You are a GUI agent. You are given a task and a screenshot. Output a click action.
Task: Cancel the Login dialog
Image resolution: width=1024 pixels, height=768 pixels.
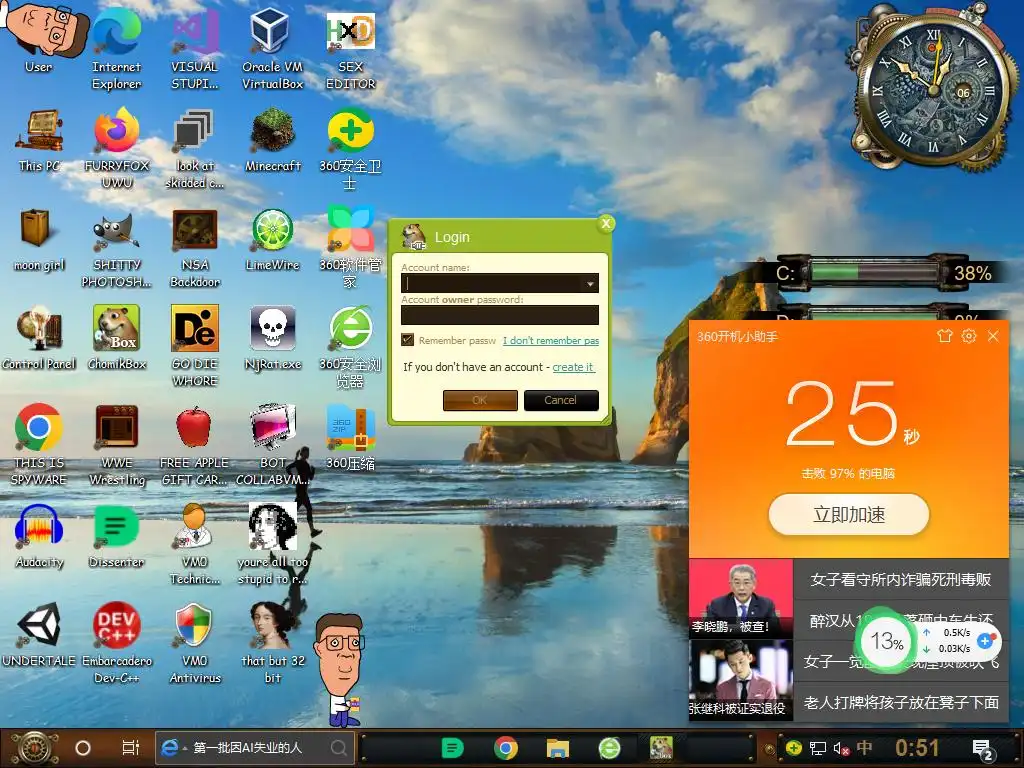tap(561, 400)
